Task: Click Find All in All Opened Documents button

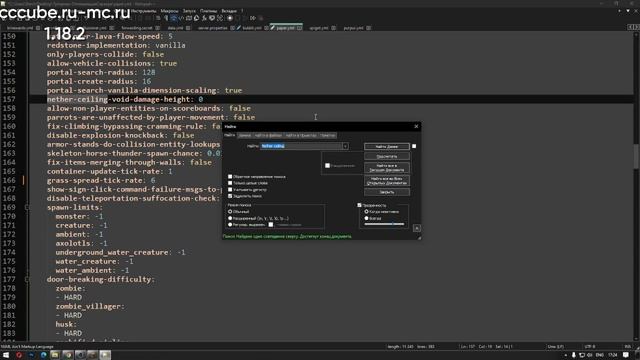Action: 387,181
